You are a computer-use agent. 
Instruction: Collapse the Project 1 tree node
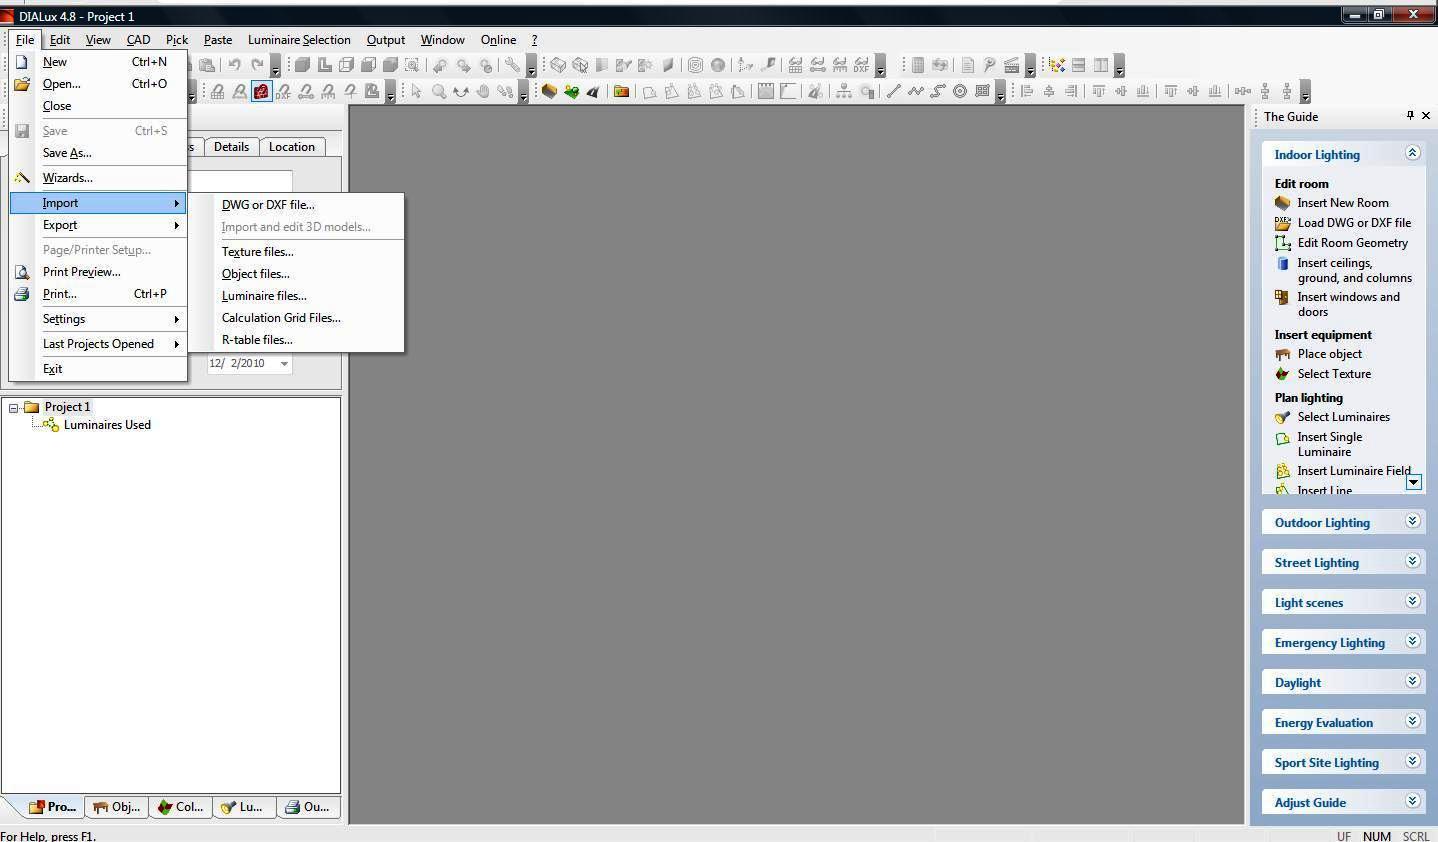point(13,407)
